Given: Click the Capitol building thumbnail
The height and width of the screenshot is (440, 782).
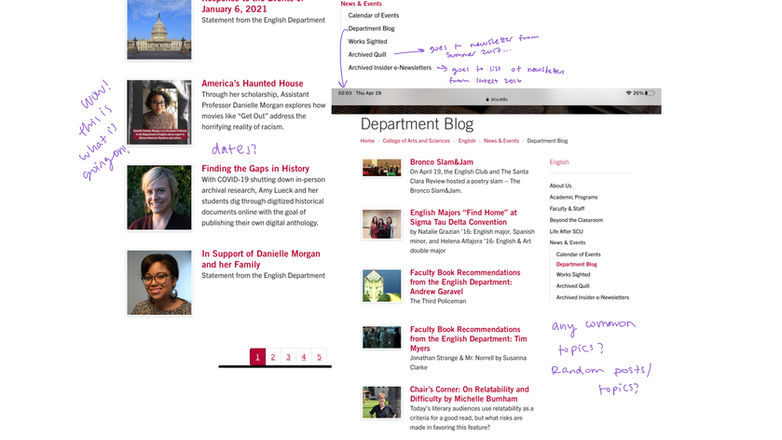Looking at the screenshot, I should pyautogui.click(x=159, y=29).
